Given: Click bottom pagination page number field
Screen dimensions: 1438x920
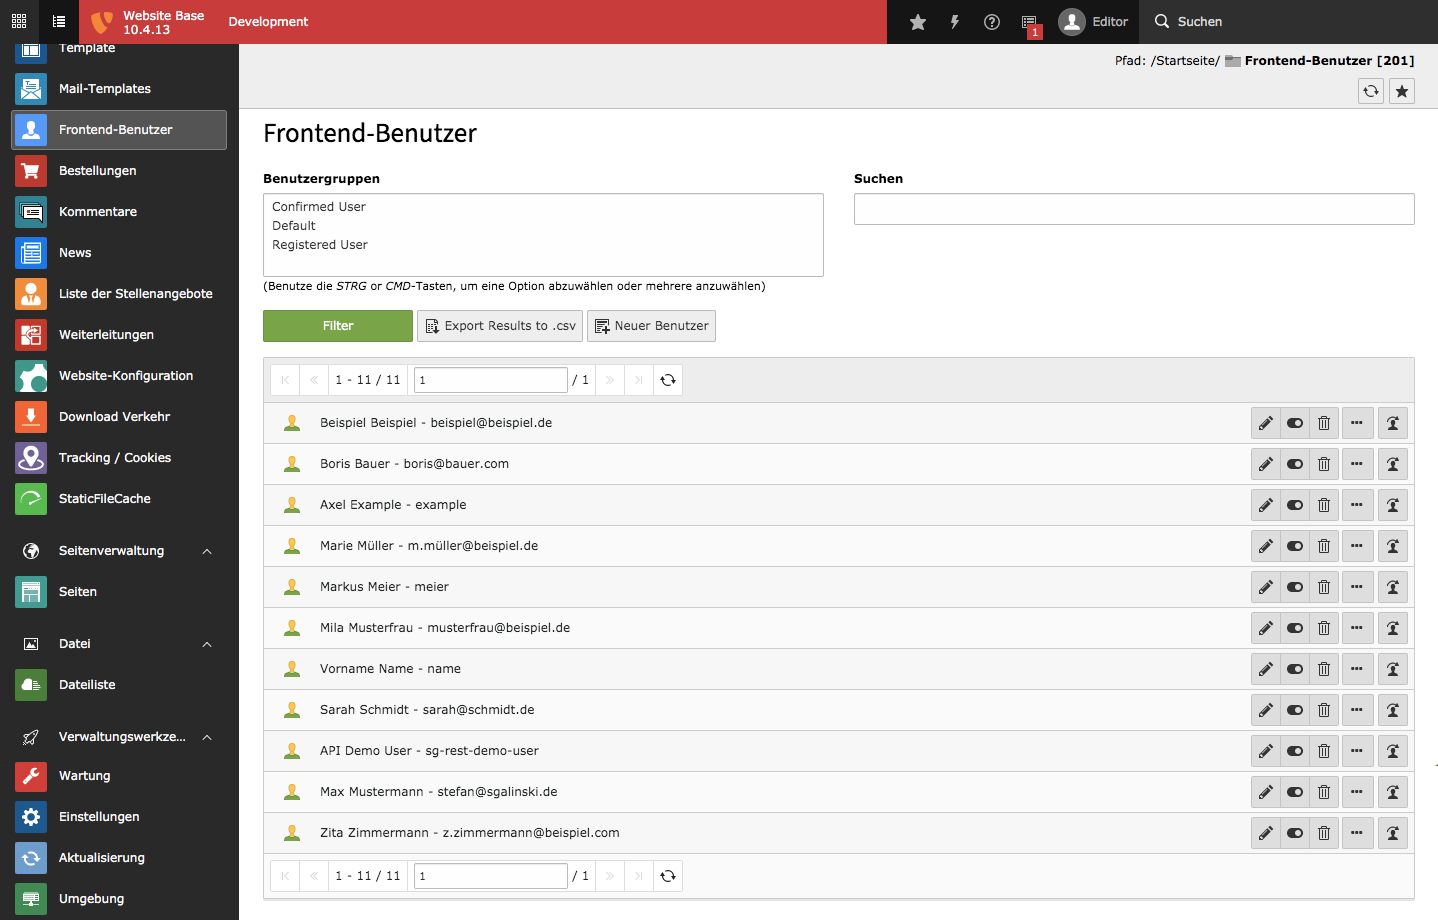Looking at the screenshot, I should pyautogui.click(x=490, y=876).
